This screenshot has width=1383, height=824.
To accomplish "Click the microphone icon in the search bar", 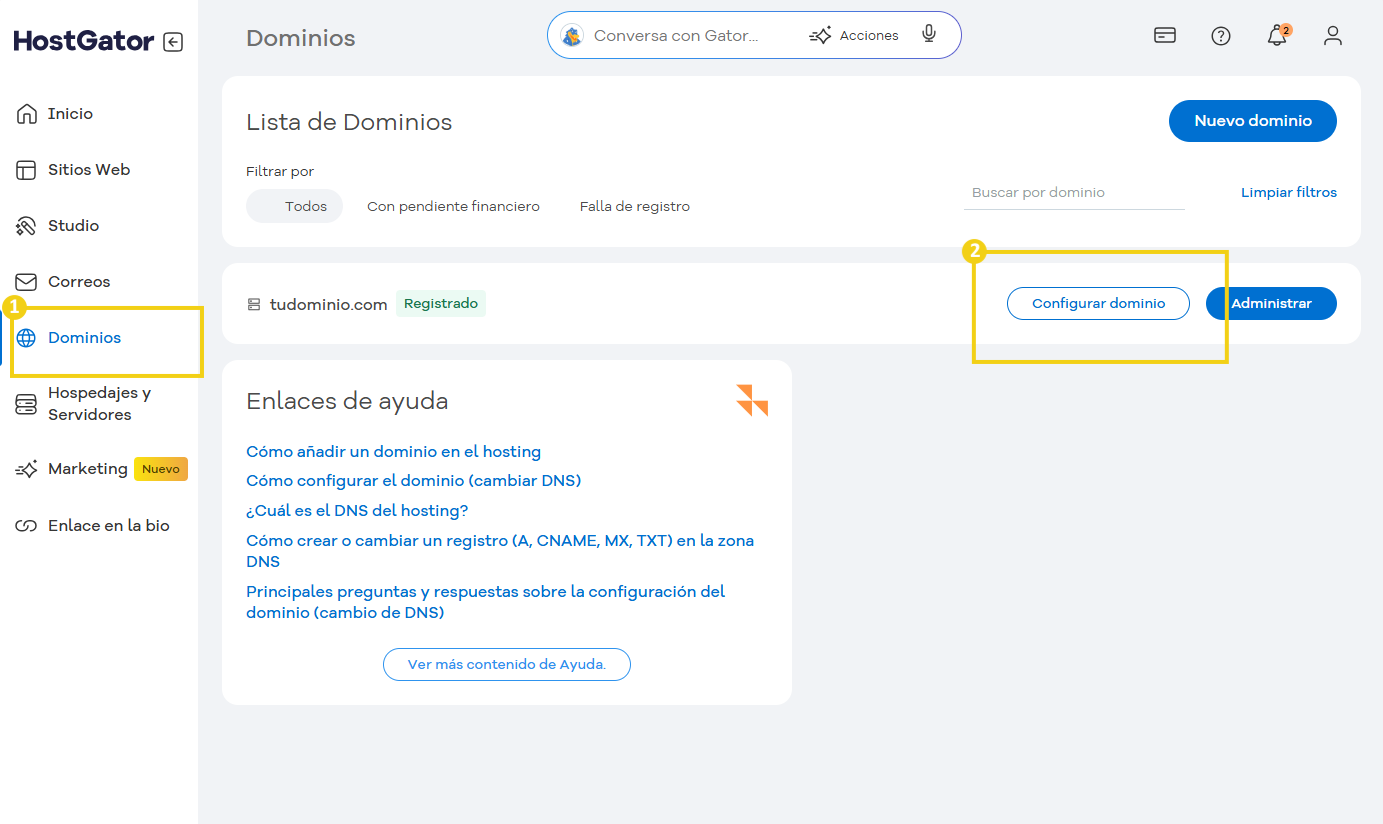I will point(929,35).
